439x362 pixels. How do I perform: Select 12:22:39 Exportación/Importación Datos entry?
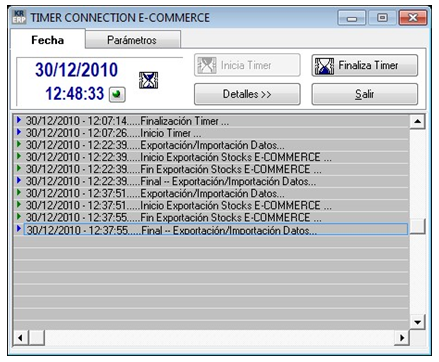(211, 145)
